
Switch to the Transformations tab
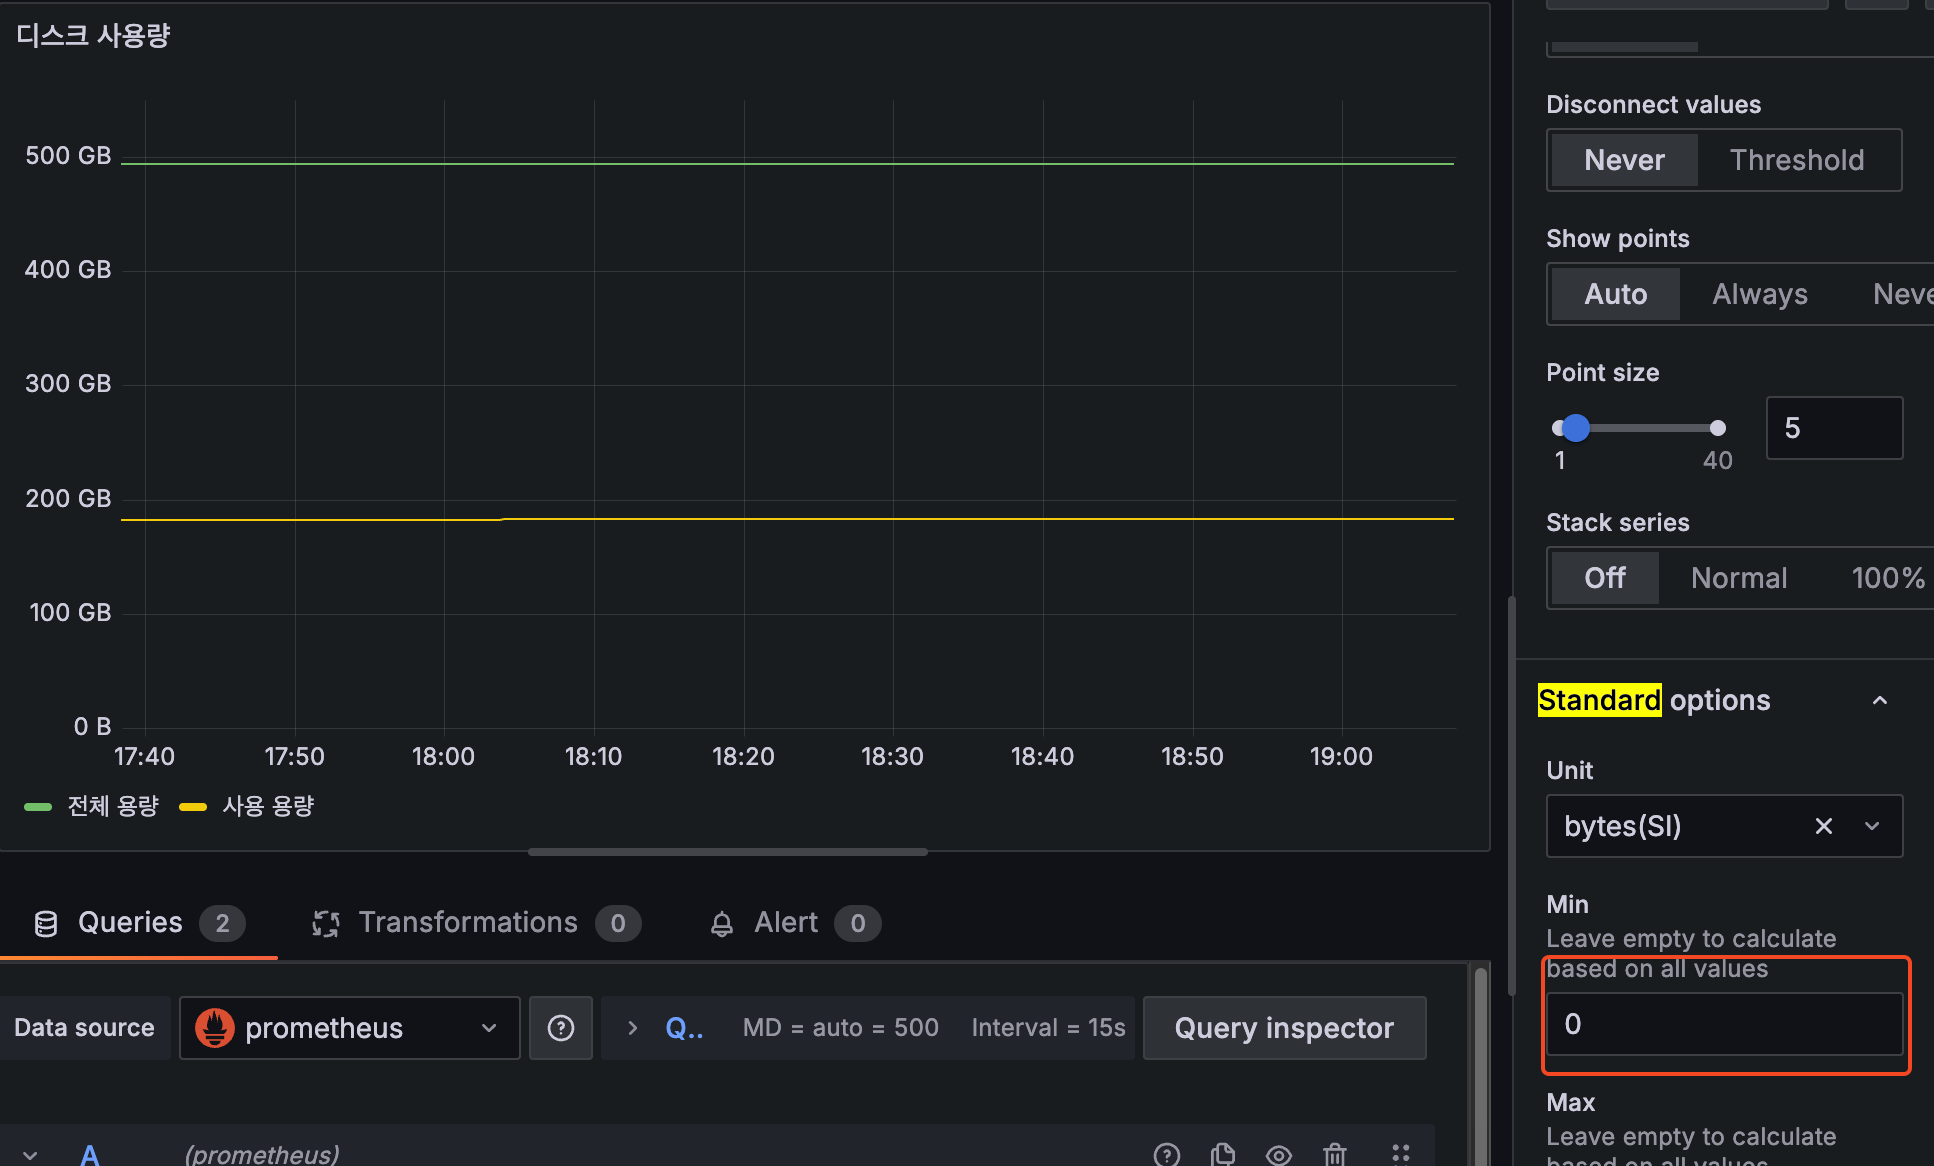[x=468, y=922]
